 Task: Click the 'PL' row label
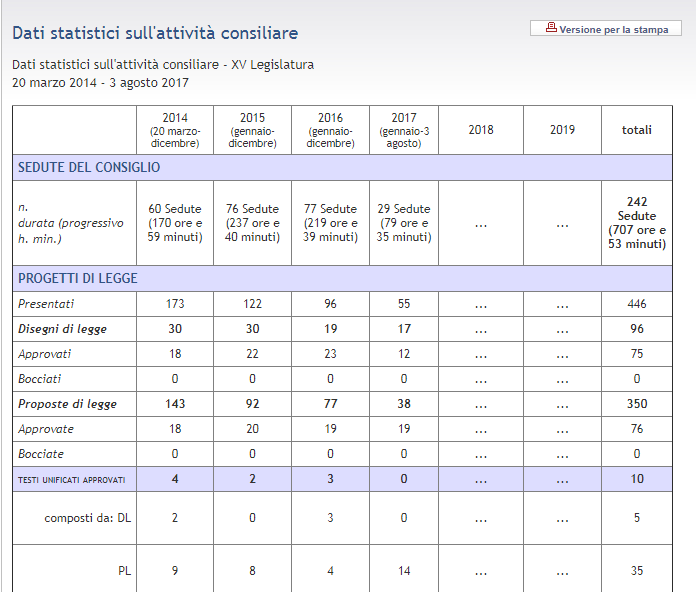(124, 571)
